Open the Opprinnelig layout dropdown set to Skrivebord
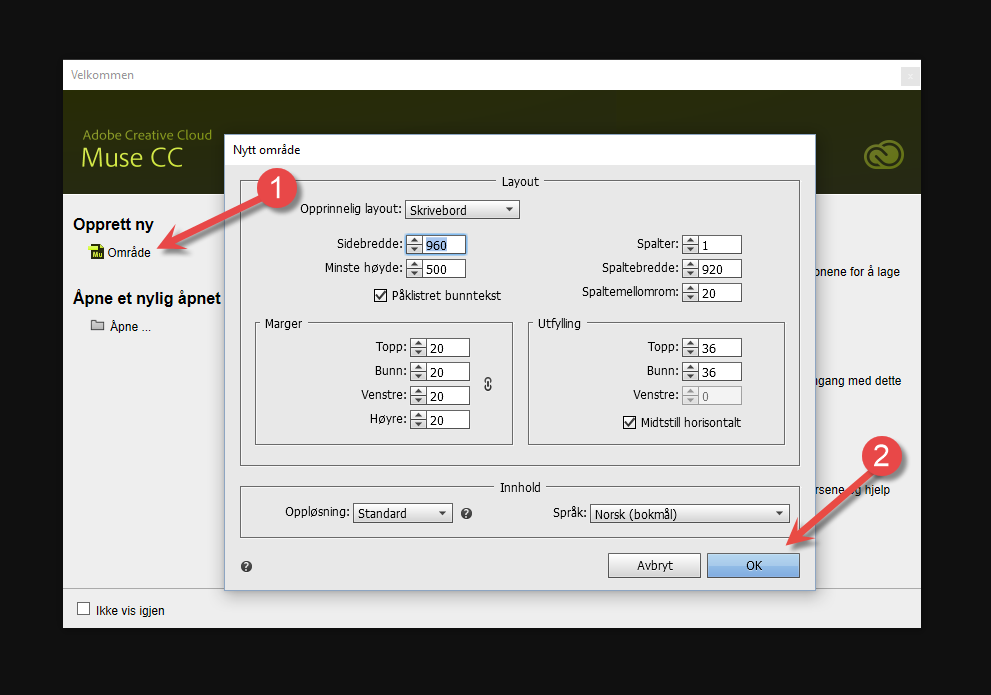Image resolution: width=991 pixels, height=695 pixels. (x=462, y=210)
